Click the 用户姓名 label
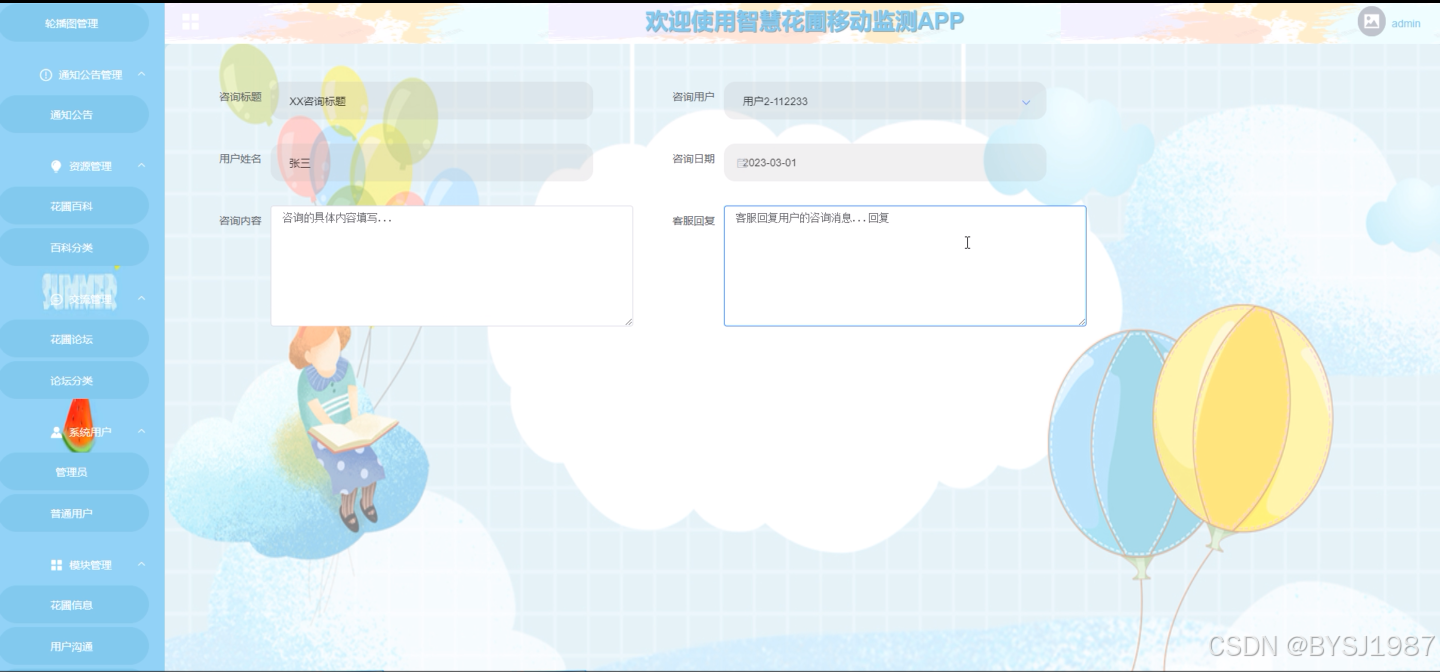The height and width of the screenshot is (672, 1440). tap(240, 159)
